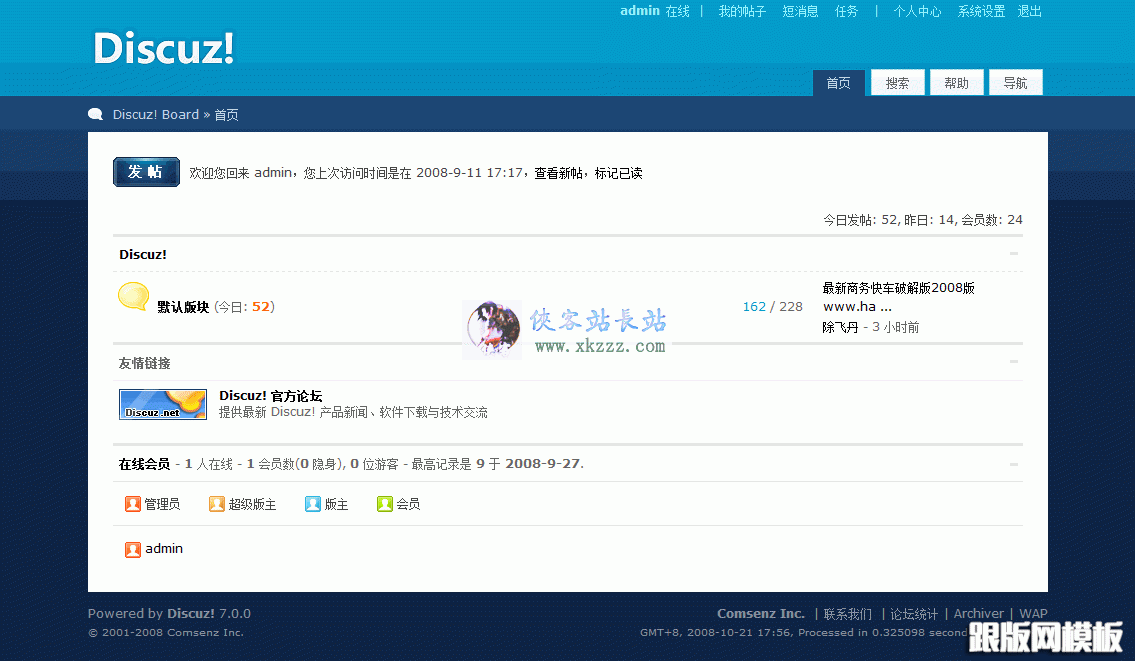Switch to the 首页 tab
The height and width of the screenshot is (661, 1135).
[x=838, y=83]
